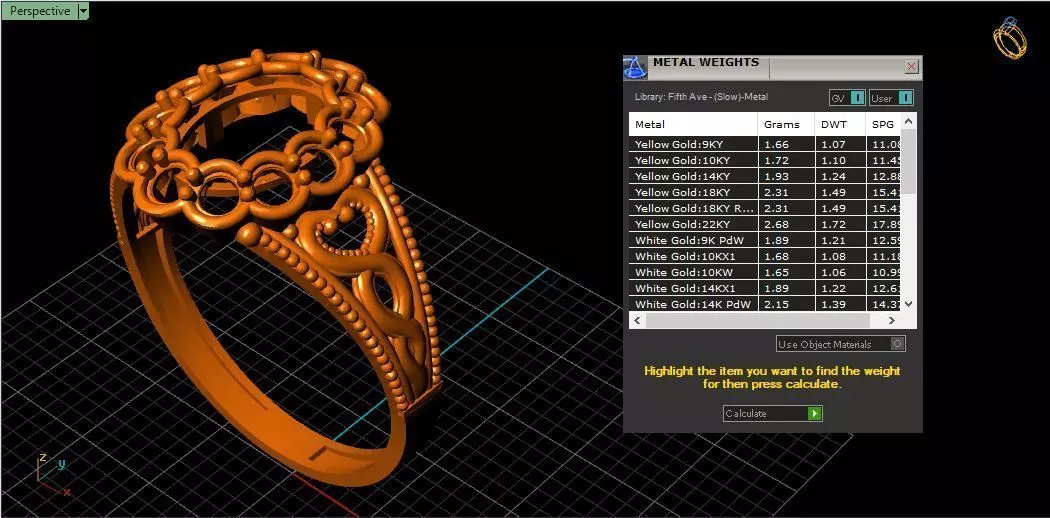Click the 1.21 DWT value for 9K PdW
The image size is (1050, 518).
(x=834, y=240)
